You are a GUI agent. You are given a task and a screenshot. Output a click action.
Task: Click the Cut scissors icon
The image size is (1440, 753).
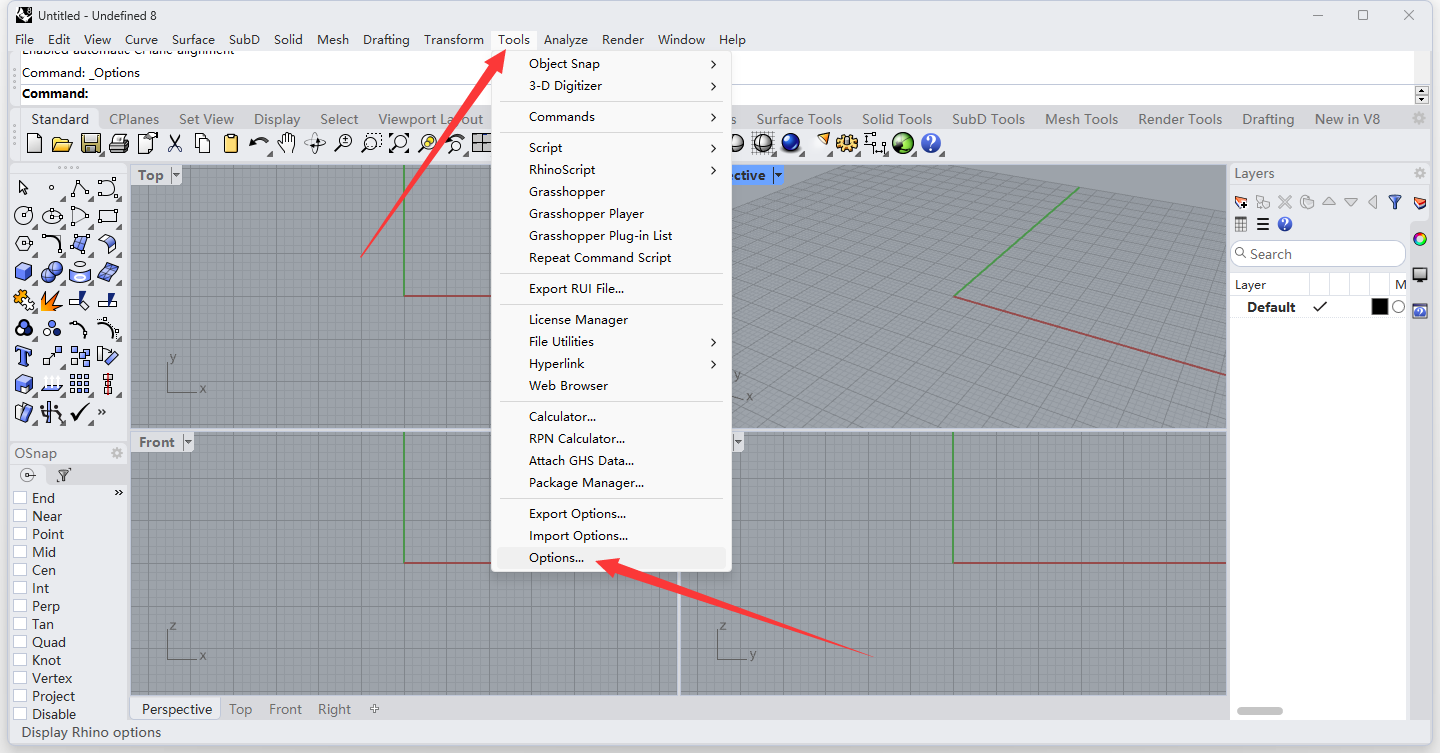[175, 144]
